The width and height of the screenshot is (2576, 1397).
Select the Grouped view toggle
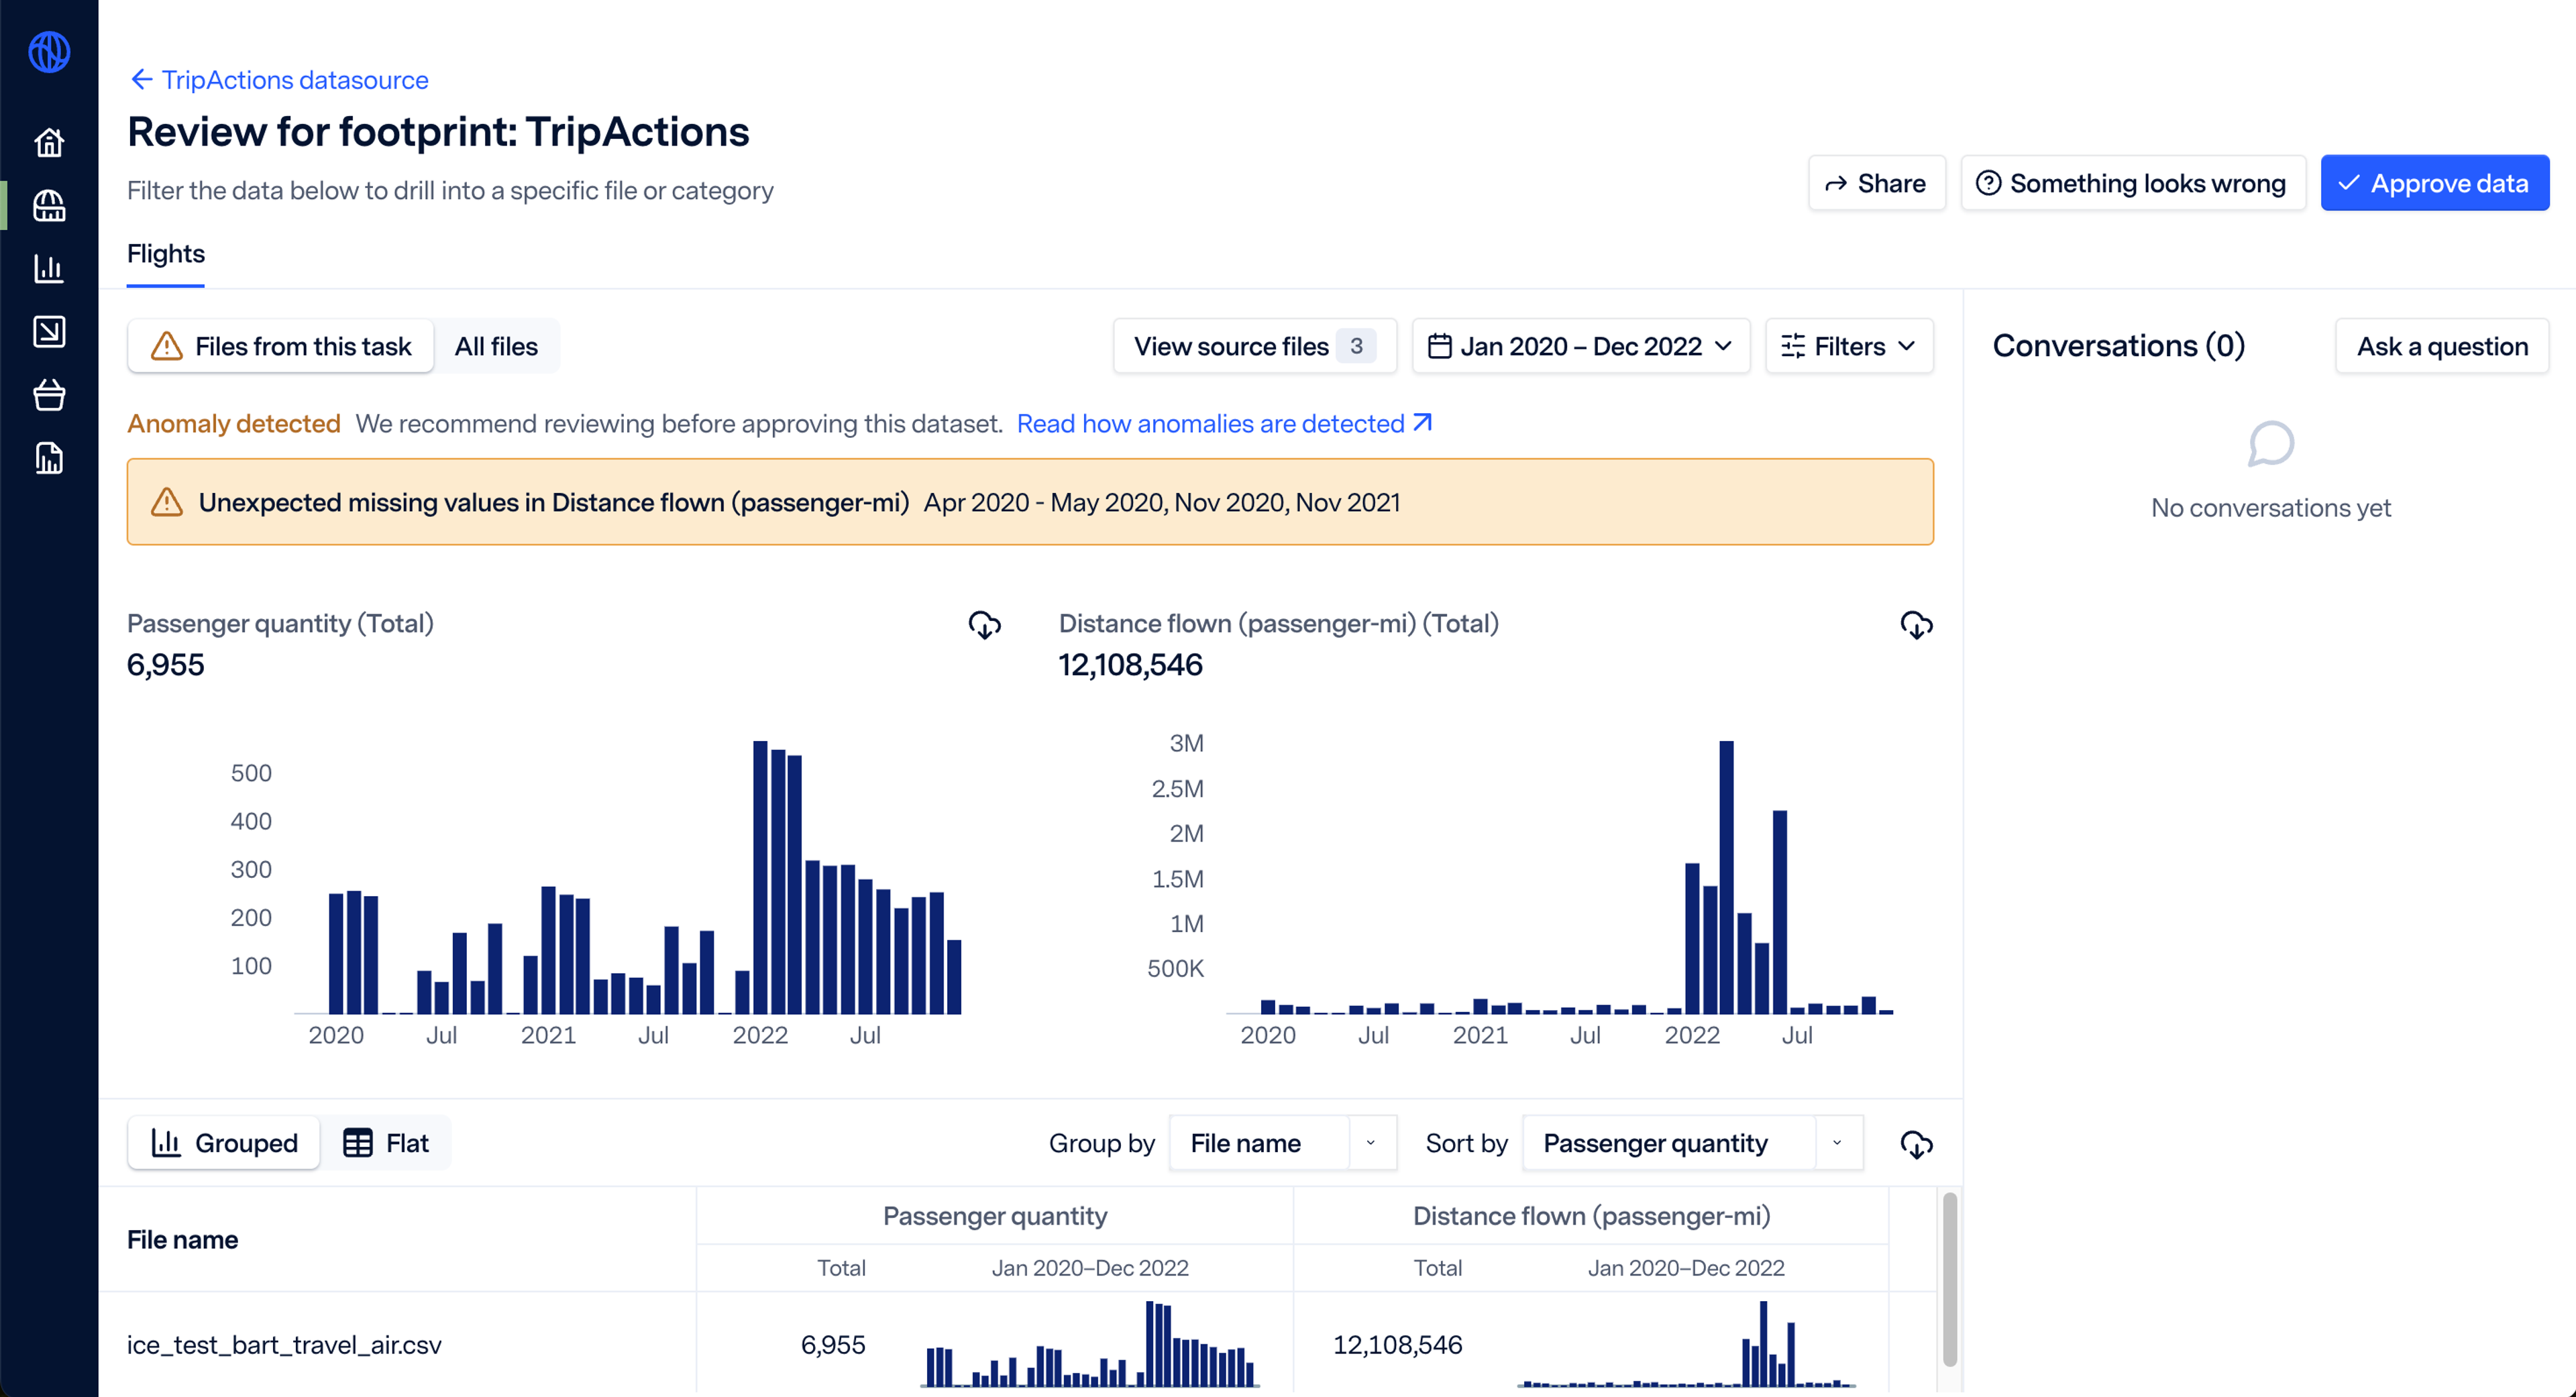[224, 1143]
